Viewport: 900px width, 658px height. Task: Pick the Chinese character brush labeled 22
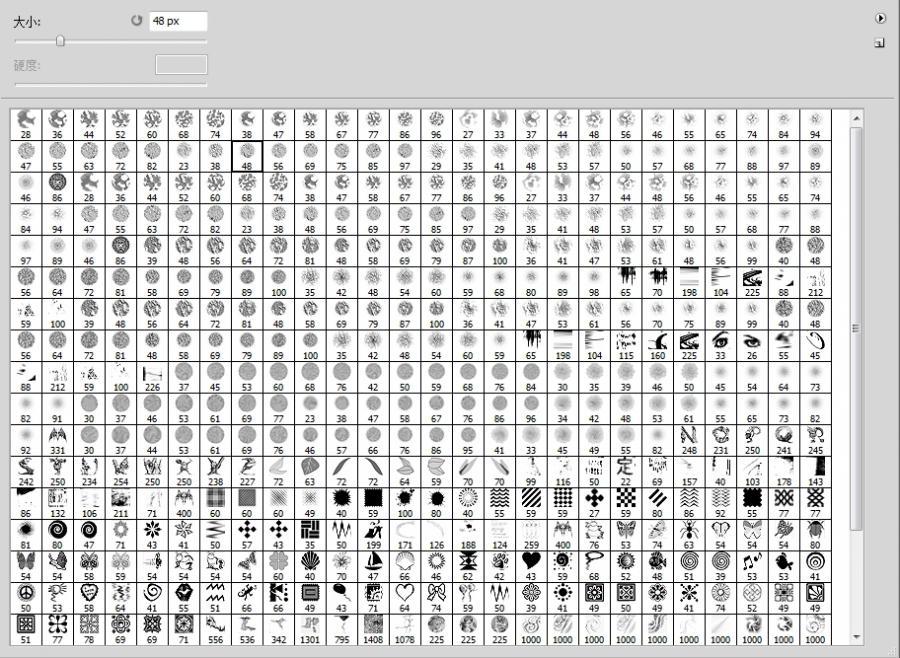[626, 472]
